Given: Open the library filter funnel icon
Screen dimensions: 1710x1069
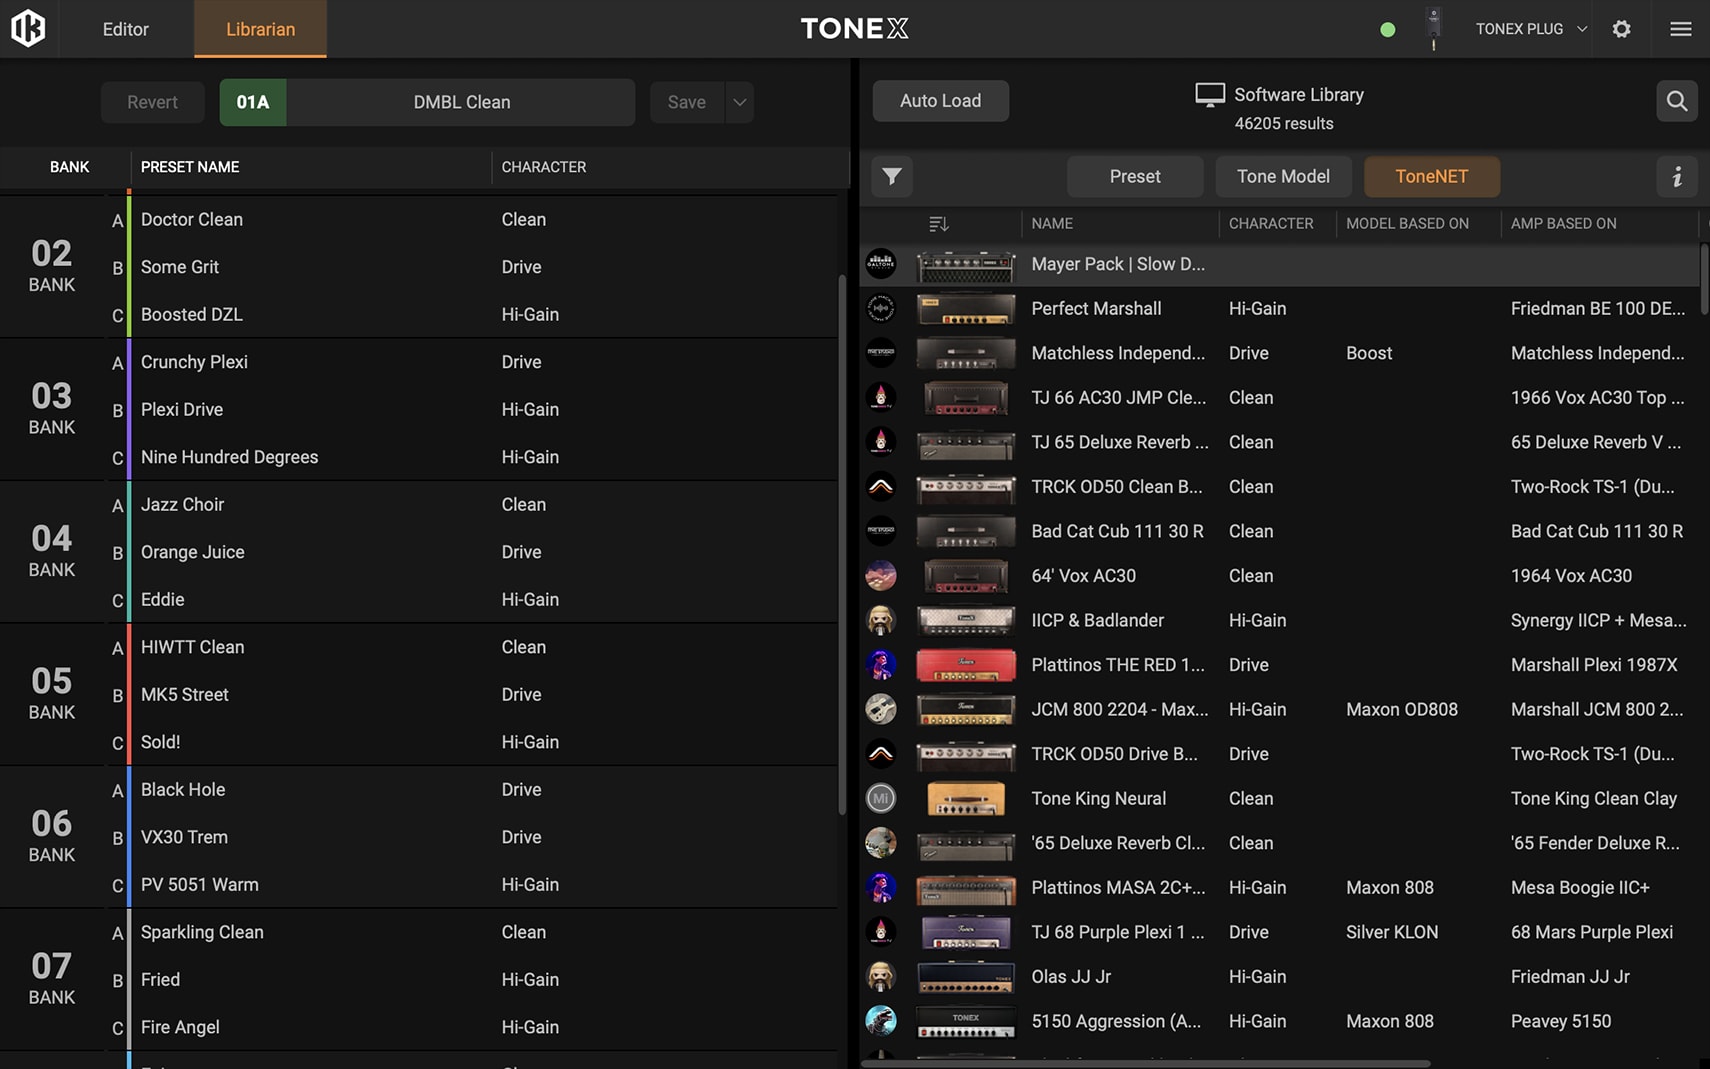Looking at the screenshot, I should (x=891, y=177).
